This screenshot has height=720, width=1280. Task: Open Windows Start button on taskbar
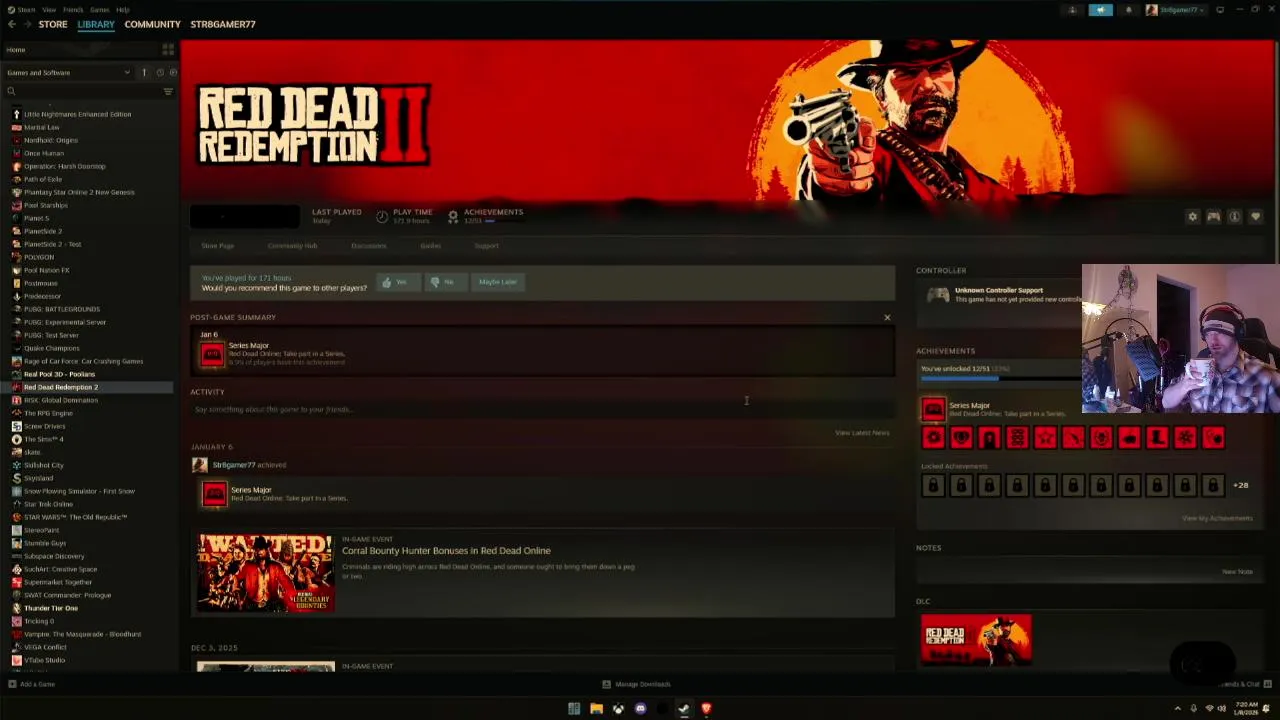pos(574,708)
